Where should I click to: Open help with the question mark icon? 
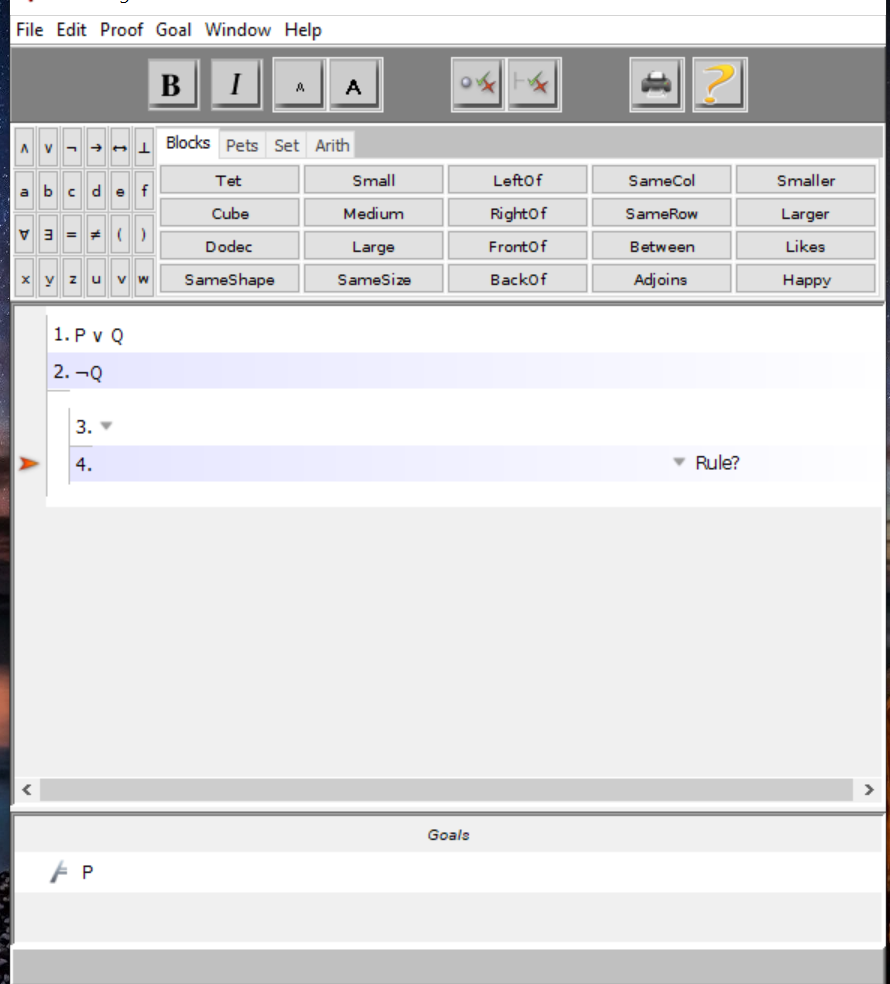pos(720,85)
